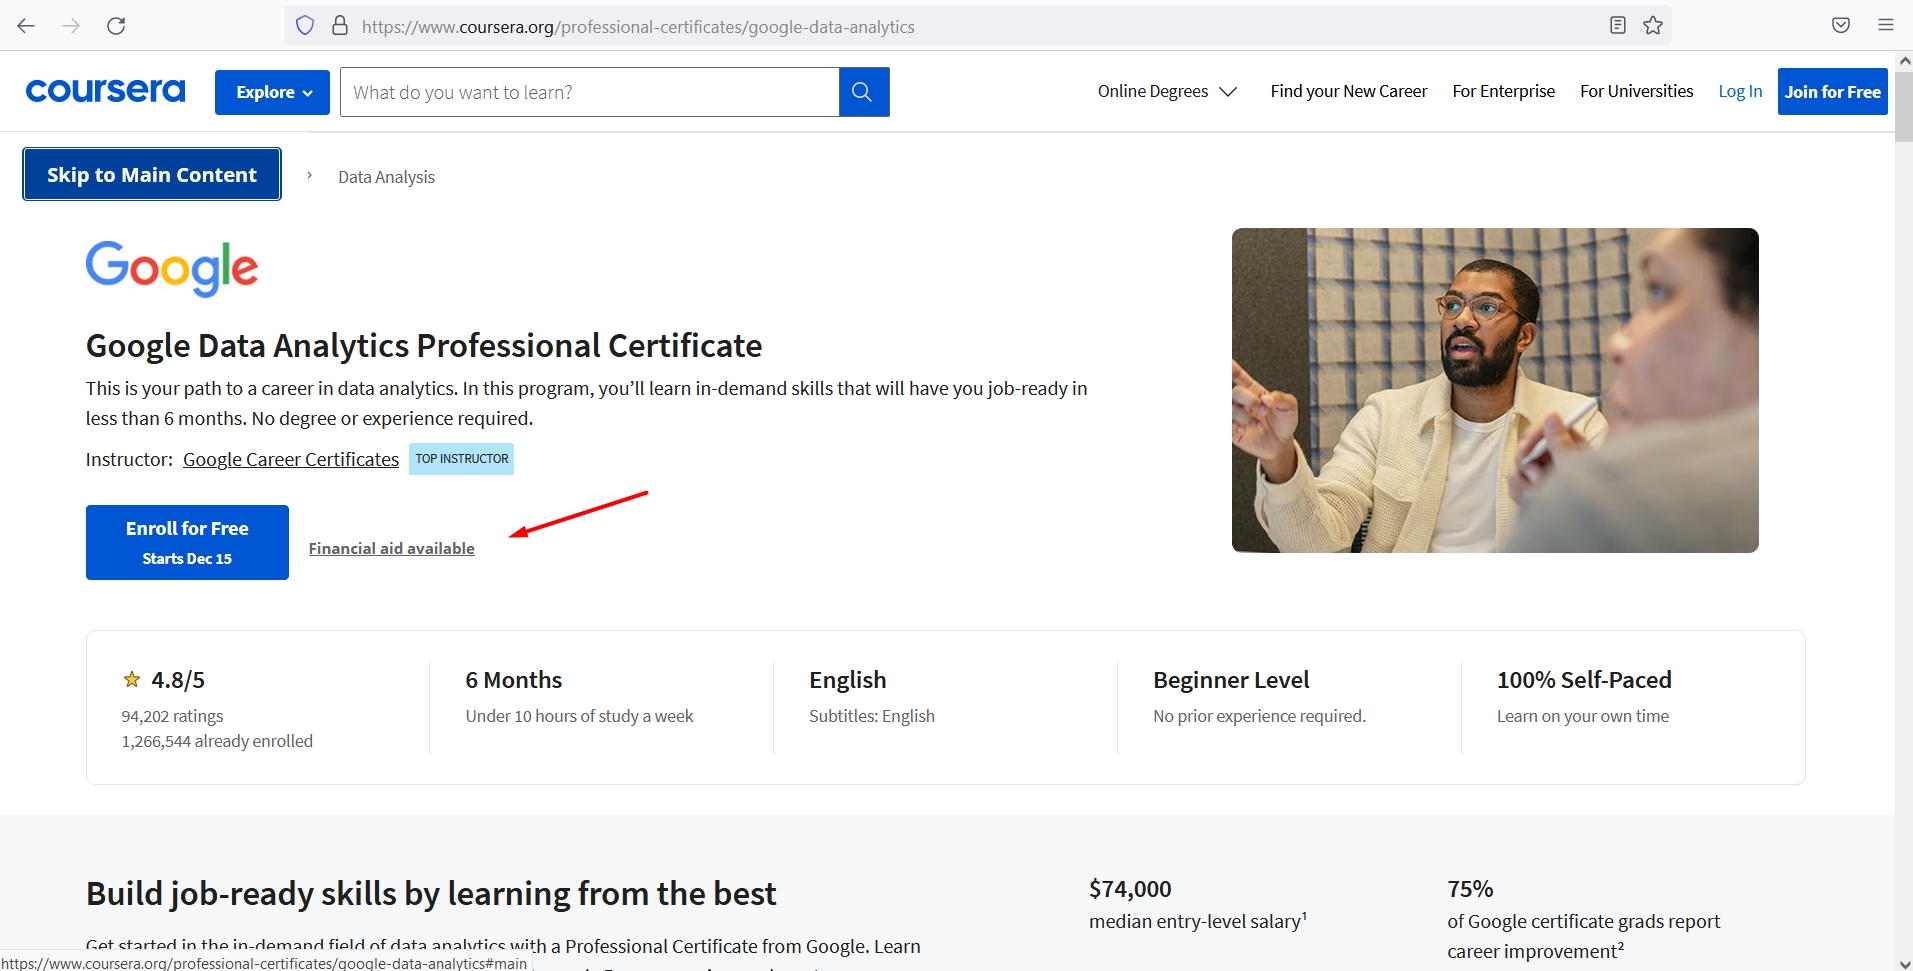
Task: Click the tracking protection shield icon
Action: 304,25
